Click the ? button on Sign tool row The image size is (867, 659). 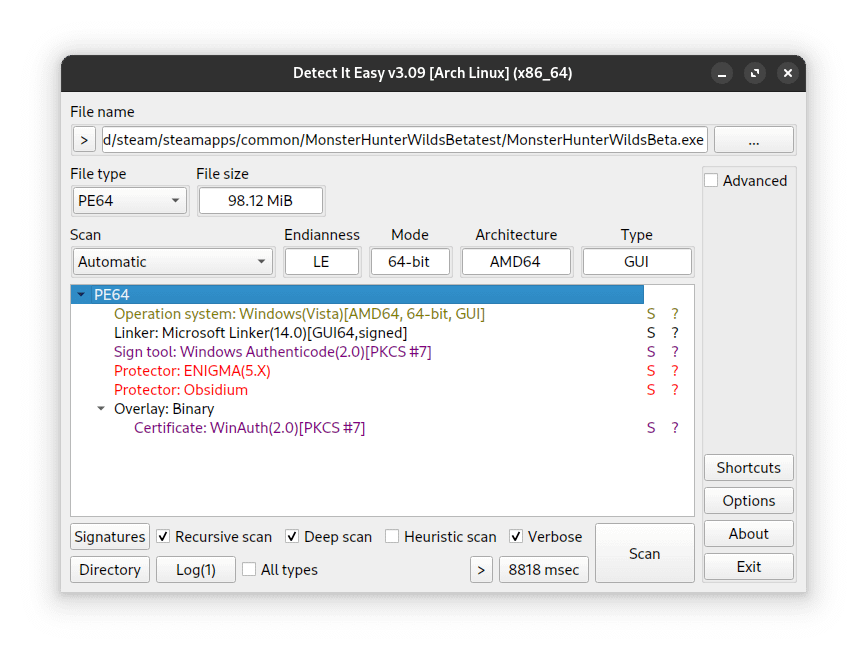(675, 352)
